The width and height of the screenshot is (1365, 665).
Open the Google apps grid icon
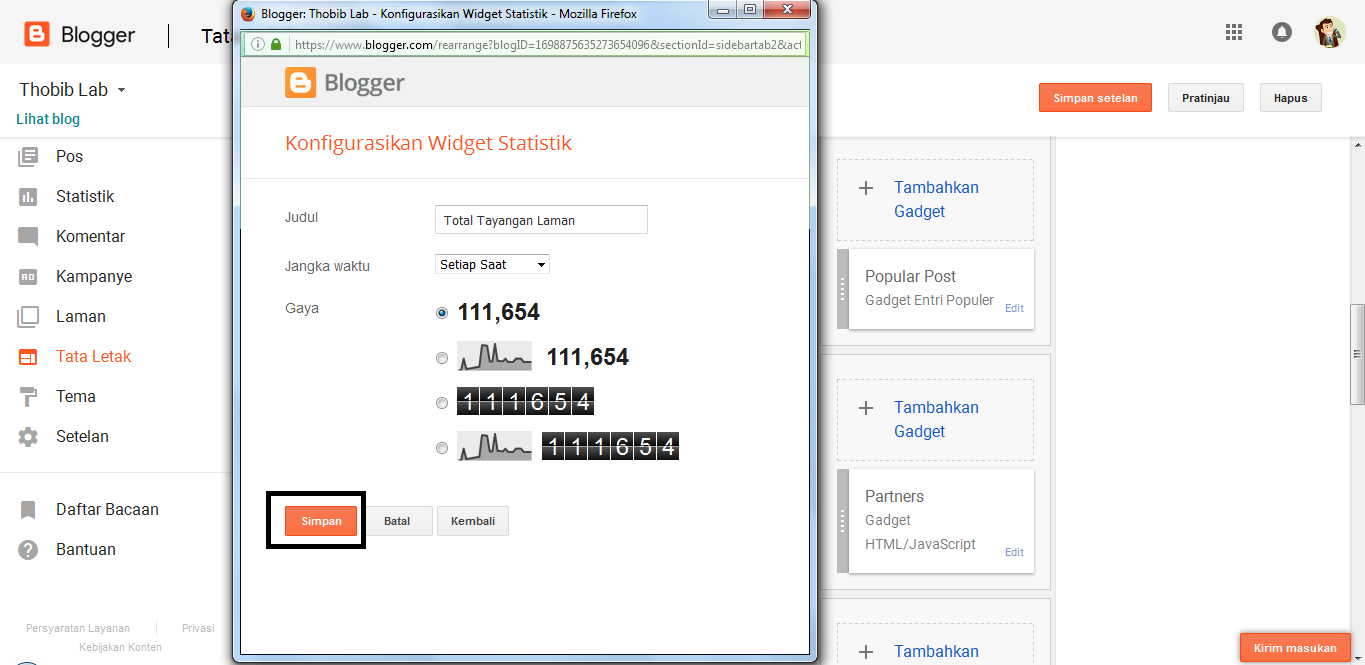tap(1234, 32)
